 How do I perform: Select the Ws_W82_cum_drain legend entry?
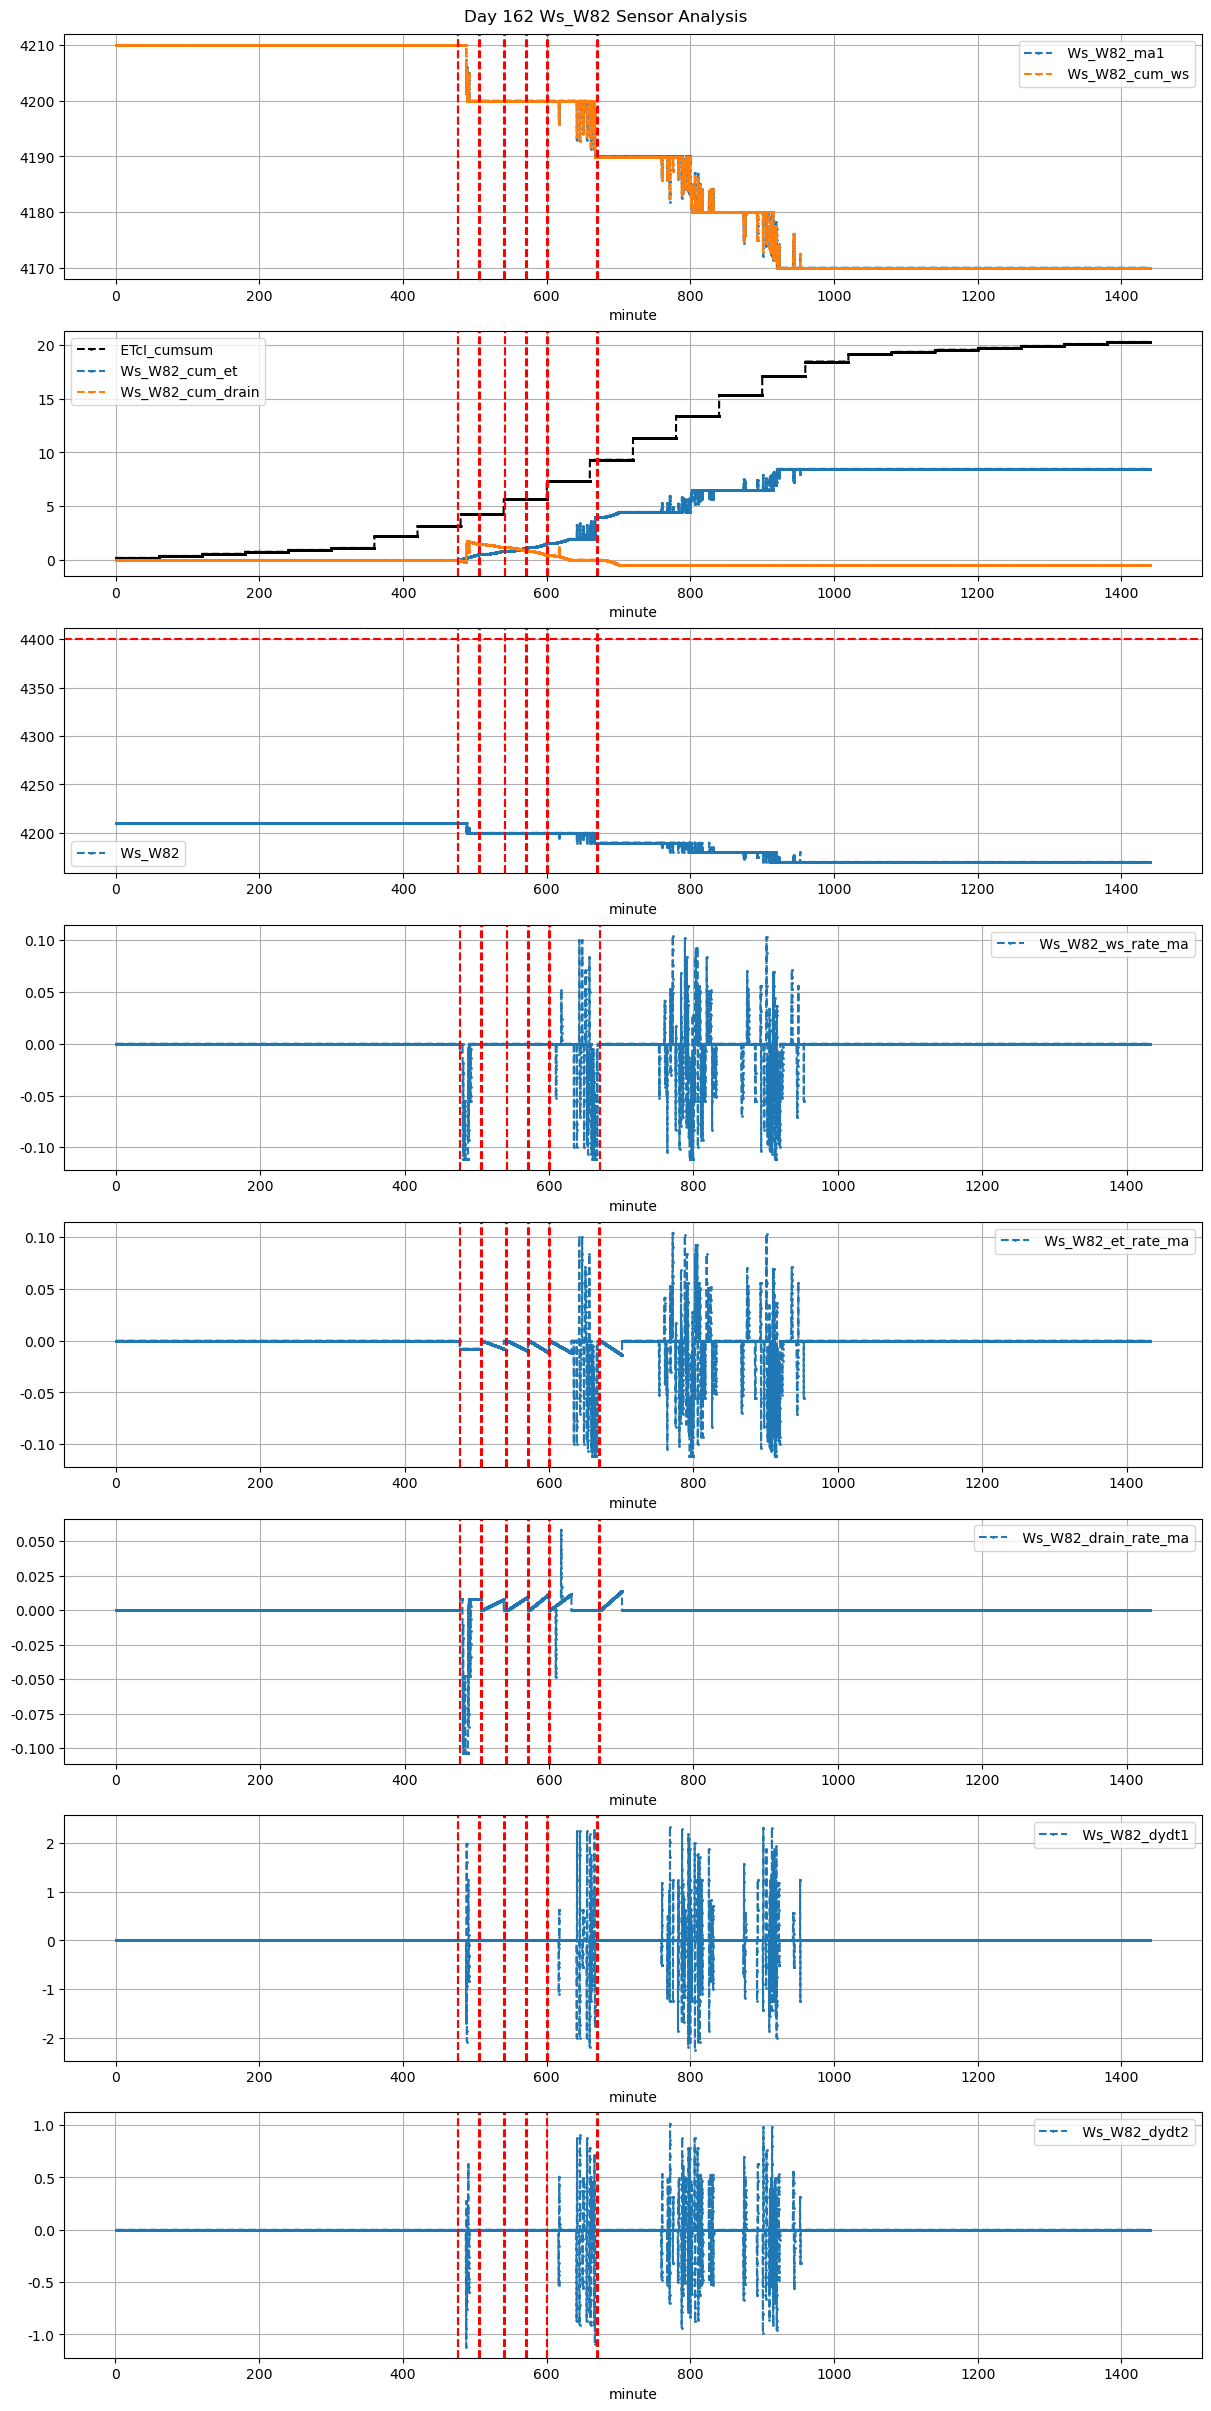click(x=189, y=393)
